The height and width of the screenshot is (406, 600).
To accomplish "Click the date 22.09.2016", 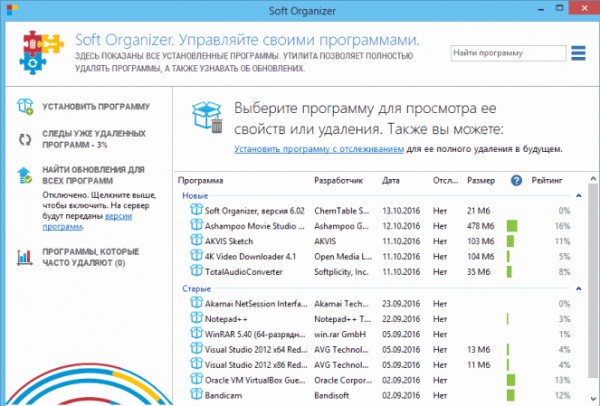I will click(x=401, y=319).
